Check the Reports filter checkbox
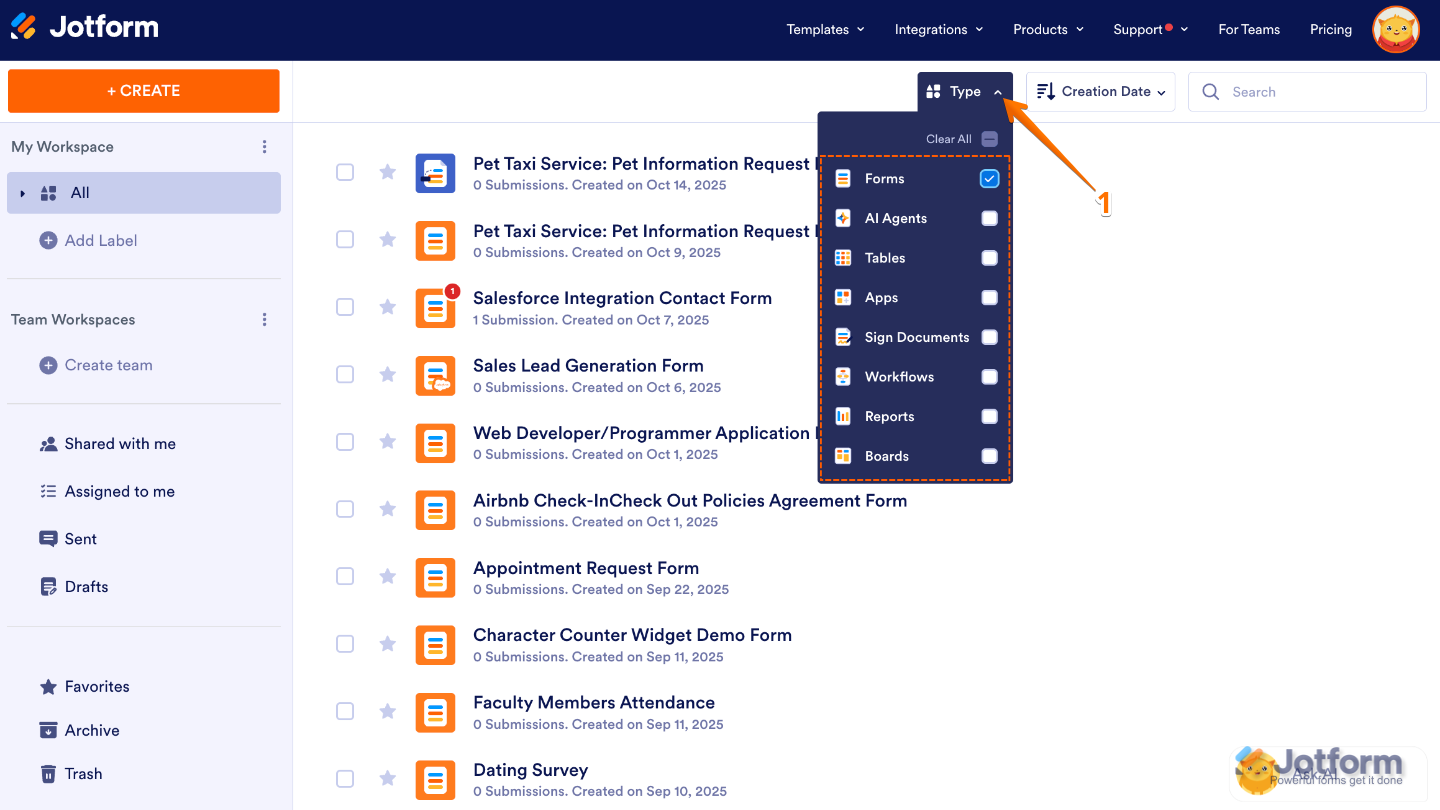This screenshot has height=810, width=1440. click(x=989, y=416)
